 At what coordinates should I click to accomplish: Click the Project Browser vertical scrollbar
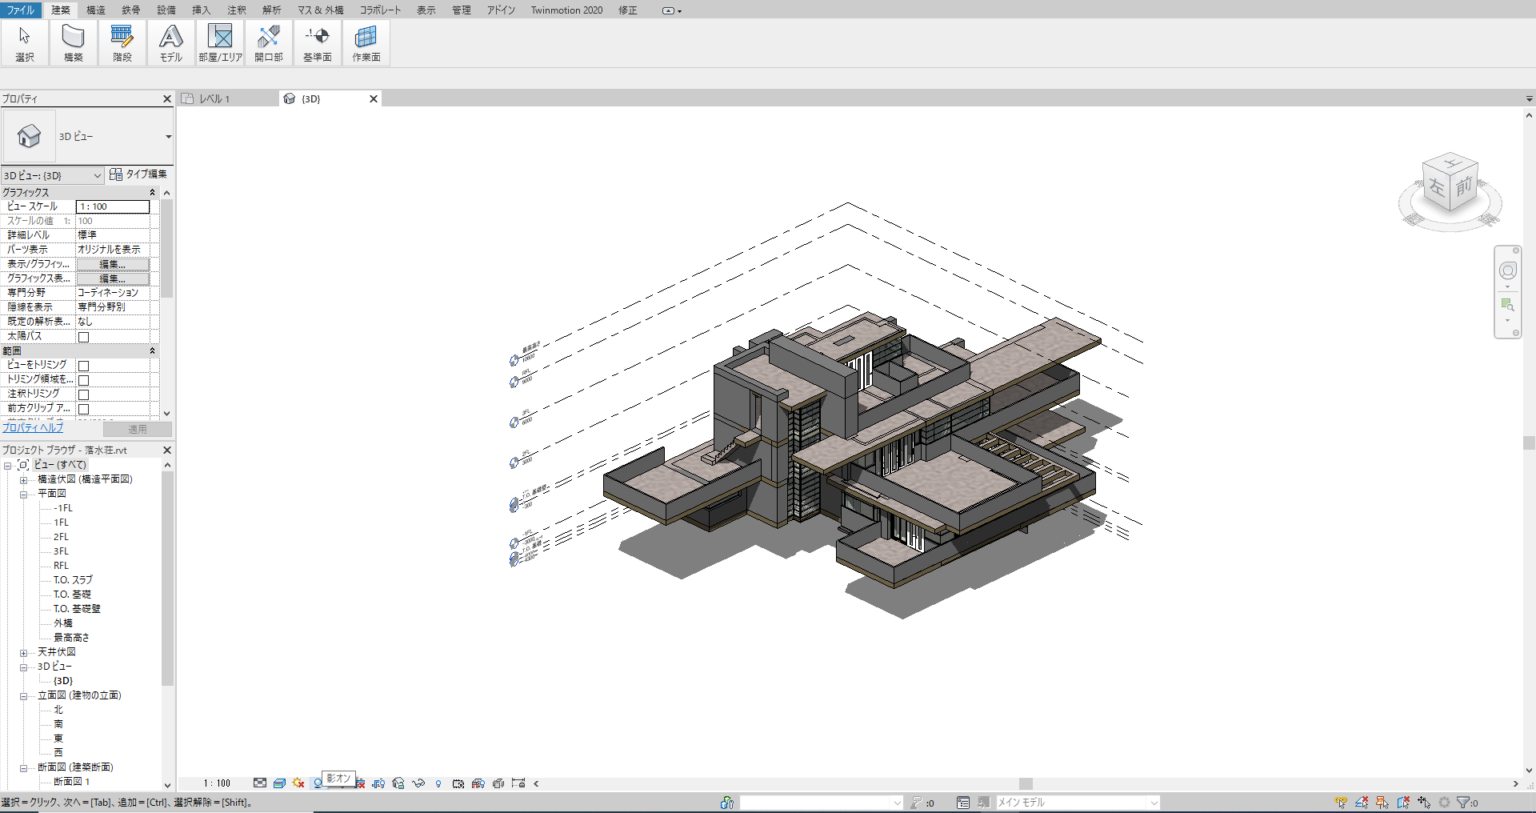[167, 578]
